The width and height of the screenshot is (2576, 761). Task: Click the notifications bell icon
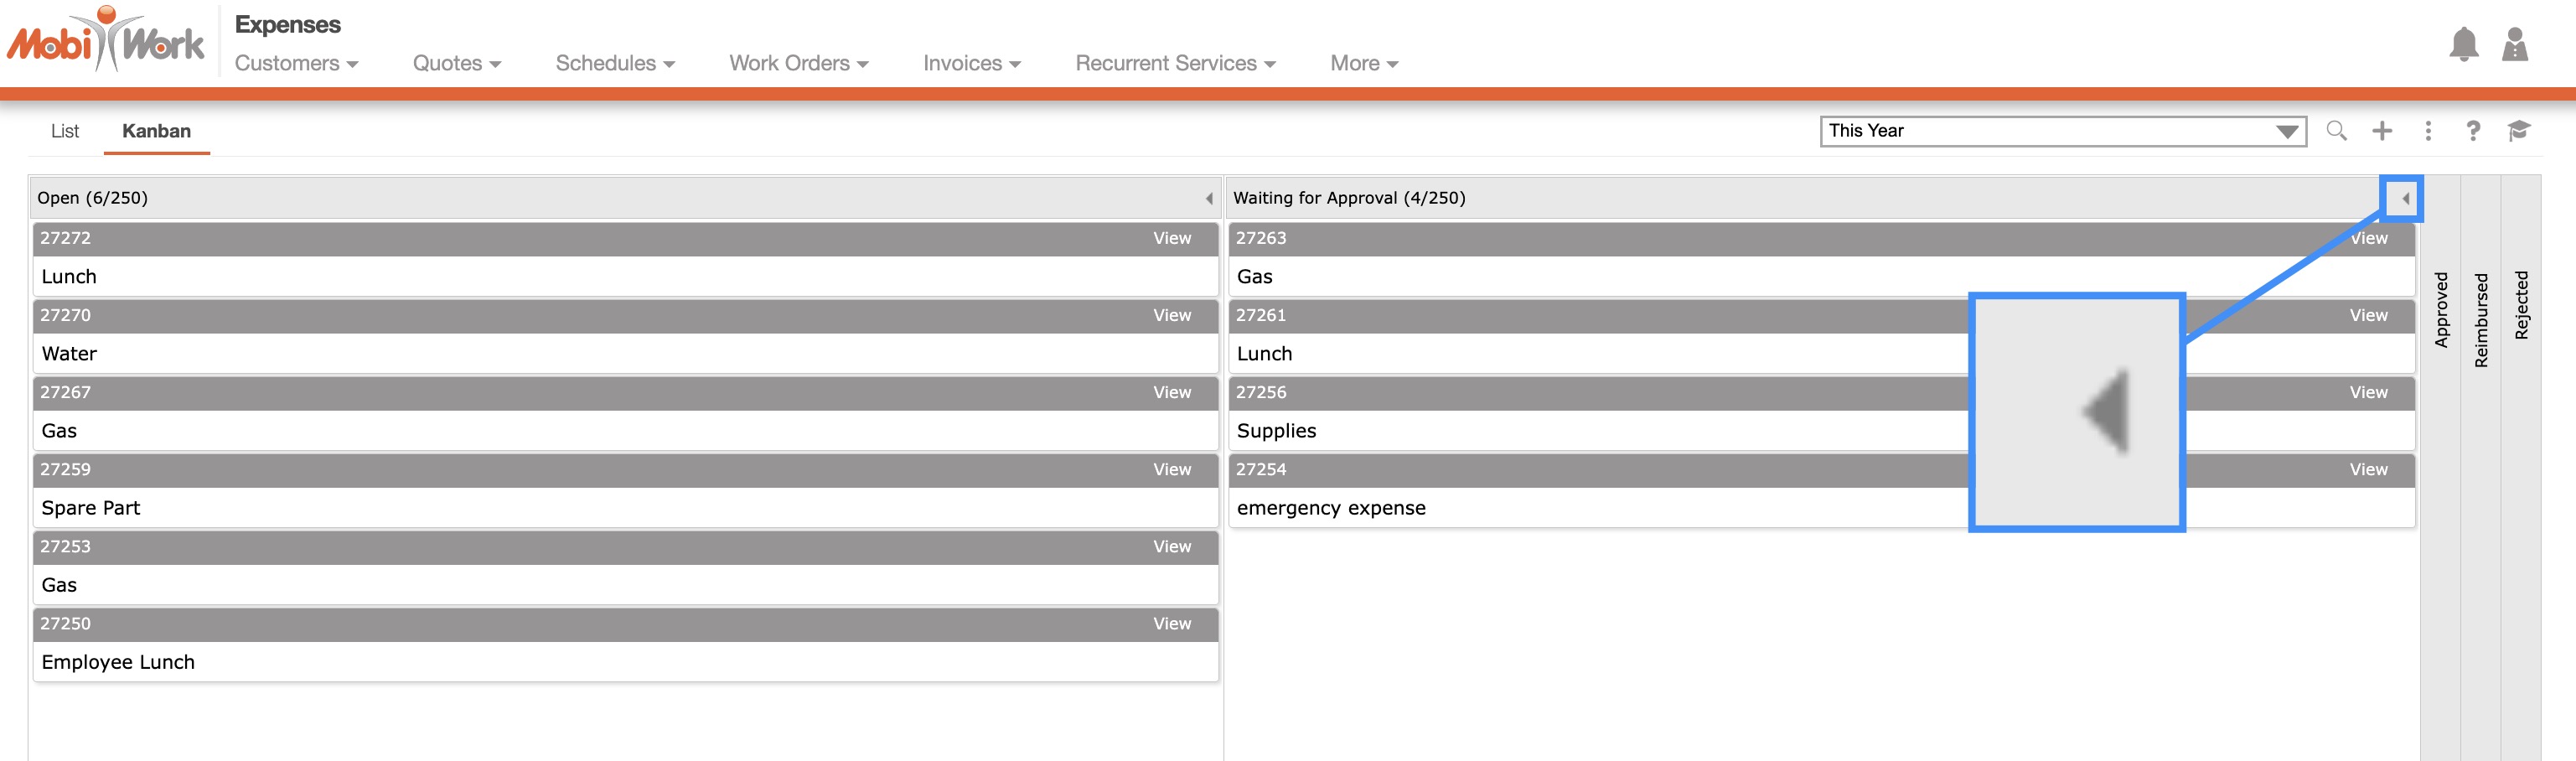2463,45
